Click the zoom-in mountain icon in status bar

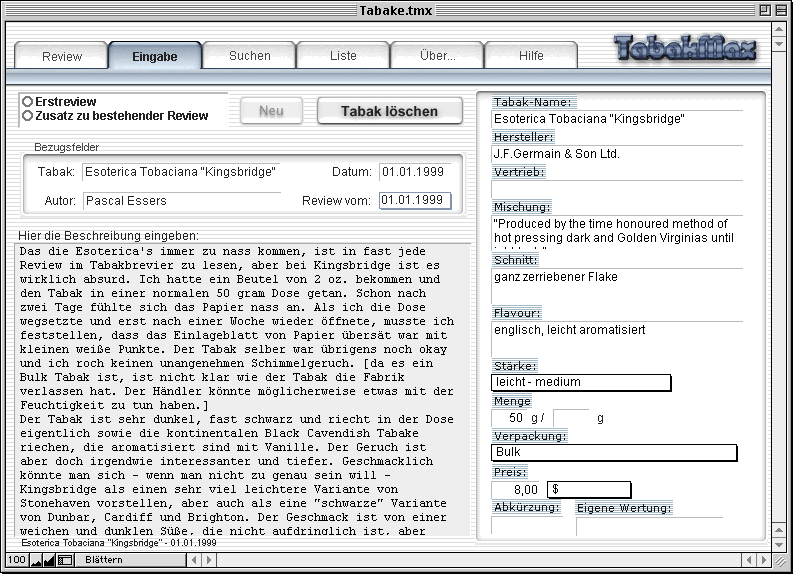click(50, 560)
